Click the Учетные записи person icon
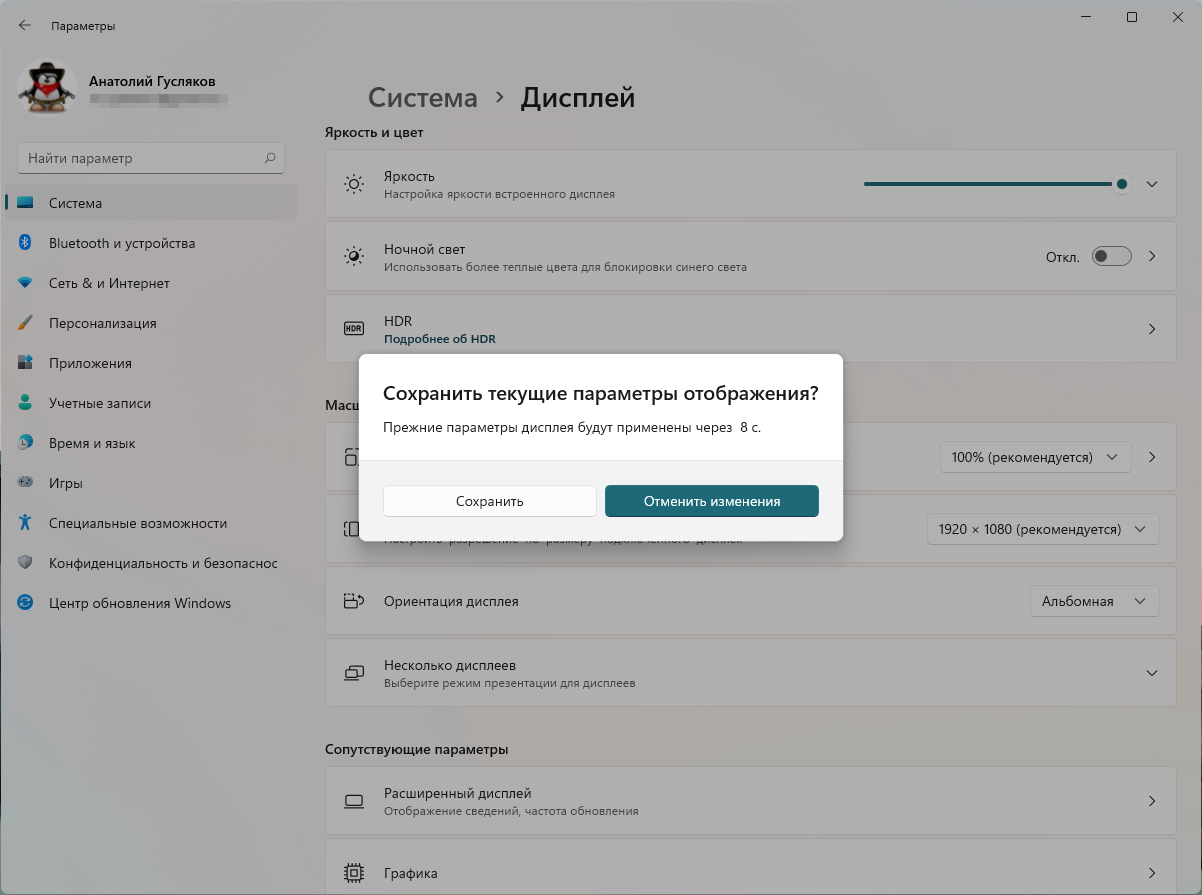1202x895 pixels. tap(26, 403)
